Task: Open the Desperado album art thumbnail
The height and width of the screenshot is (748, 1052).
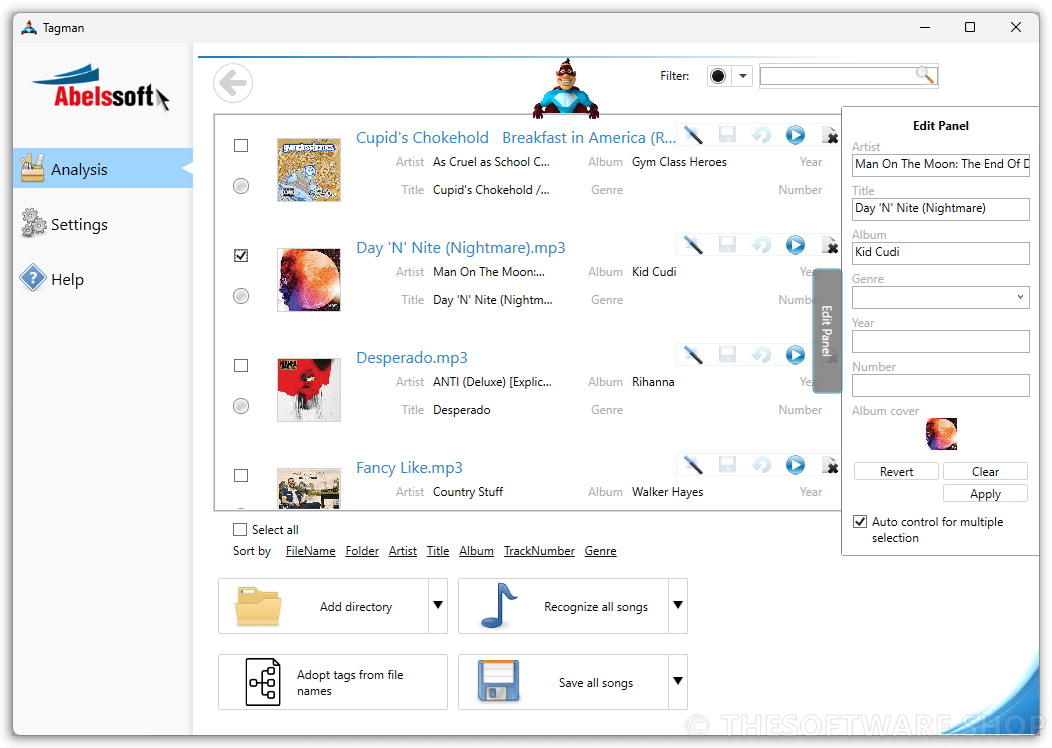Action: (x=309, y=390)
